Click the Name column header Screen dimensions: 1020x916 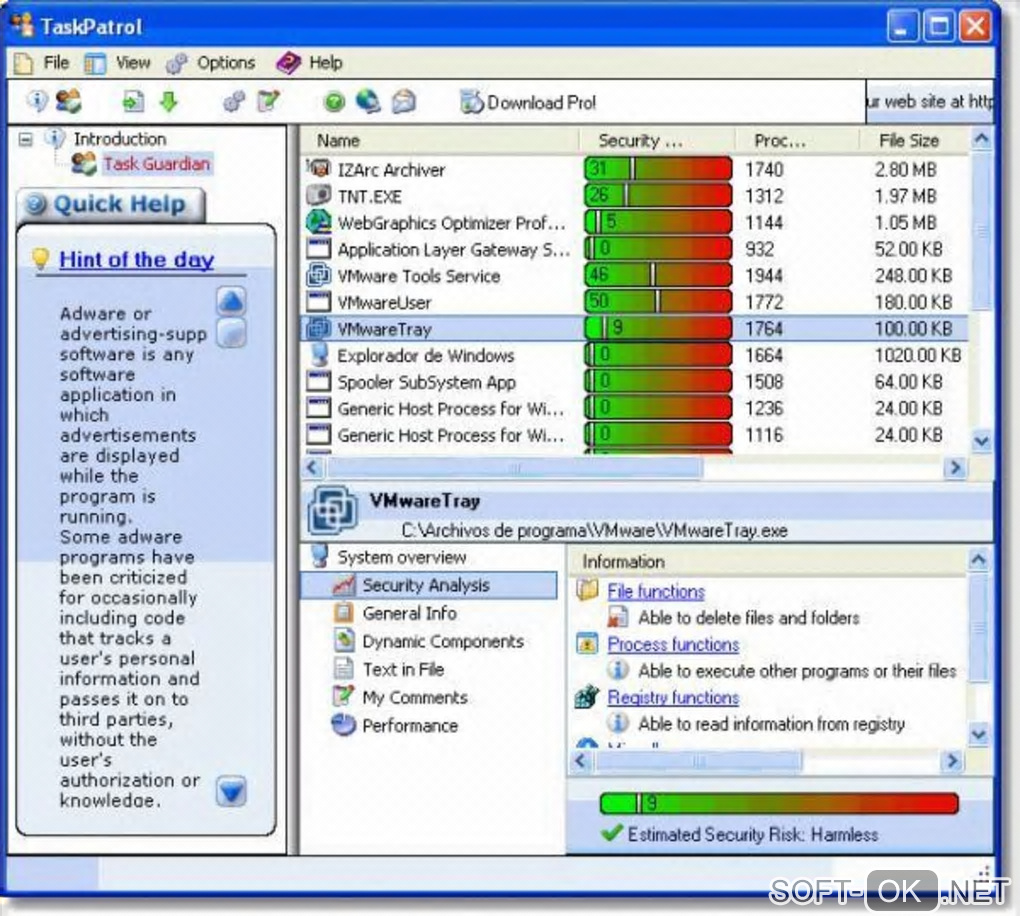click(439, 141)
